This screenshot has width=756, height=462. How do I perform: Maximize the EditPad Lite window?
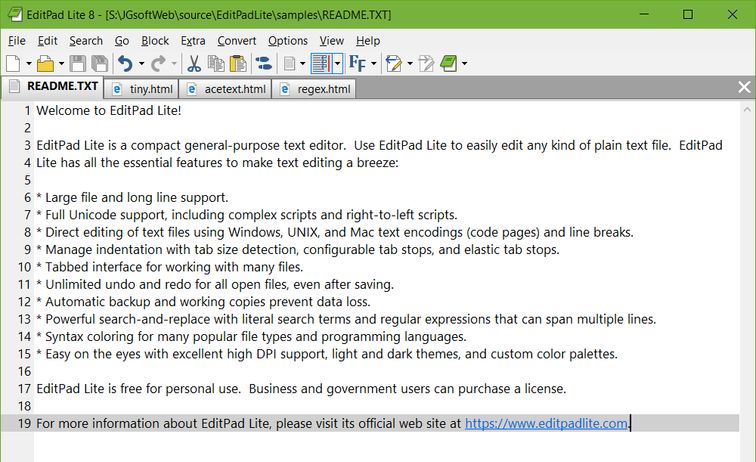[688, 14]
